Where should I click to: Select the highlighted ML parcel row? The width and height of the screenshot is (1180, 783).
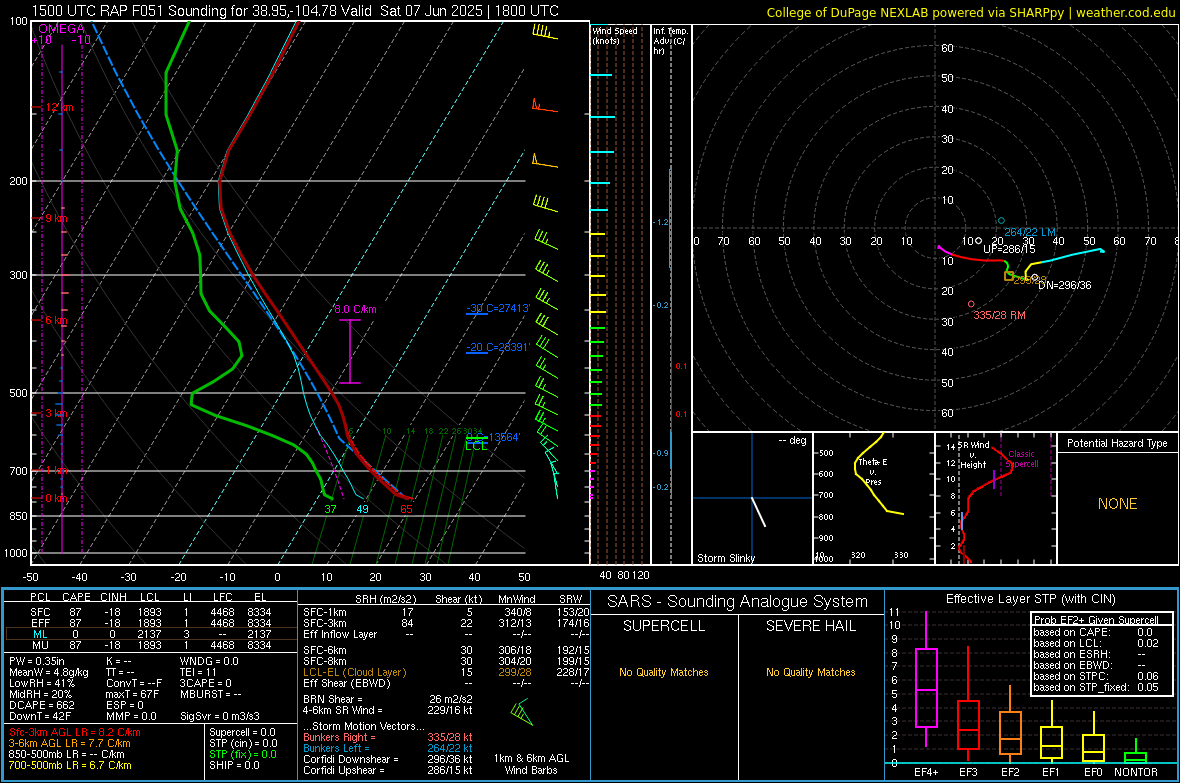151,634
